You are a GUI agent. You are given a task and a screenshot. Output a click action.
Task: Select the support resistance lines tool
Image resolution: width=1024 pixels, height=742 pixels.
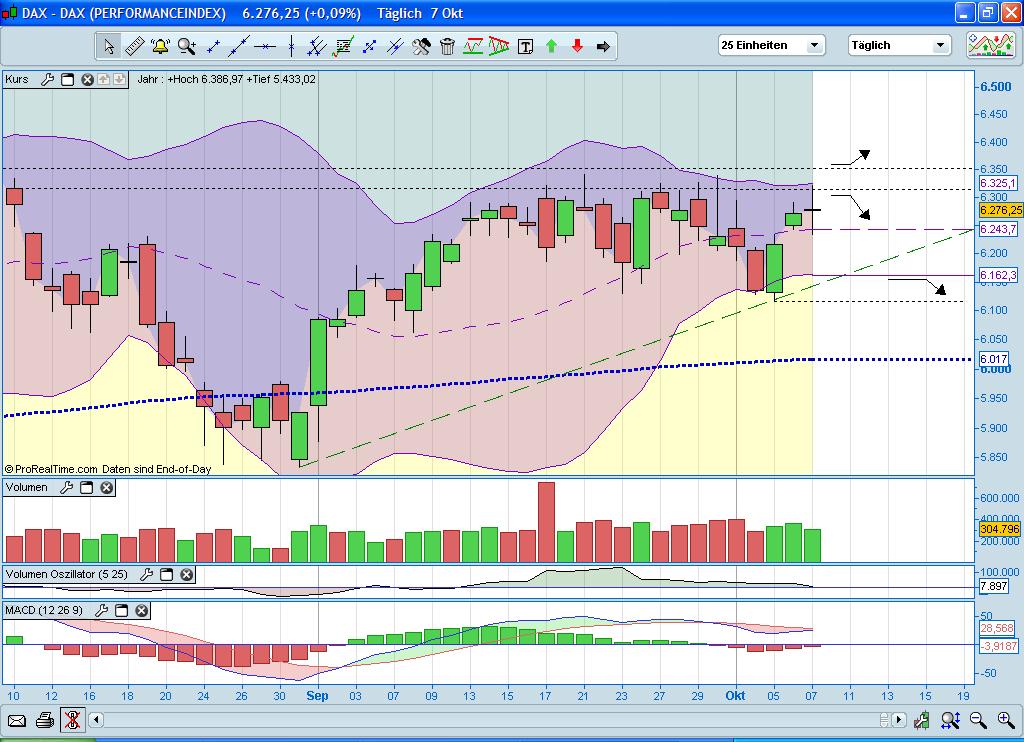pyautogui.click(x=473, y=46)
